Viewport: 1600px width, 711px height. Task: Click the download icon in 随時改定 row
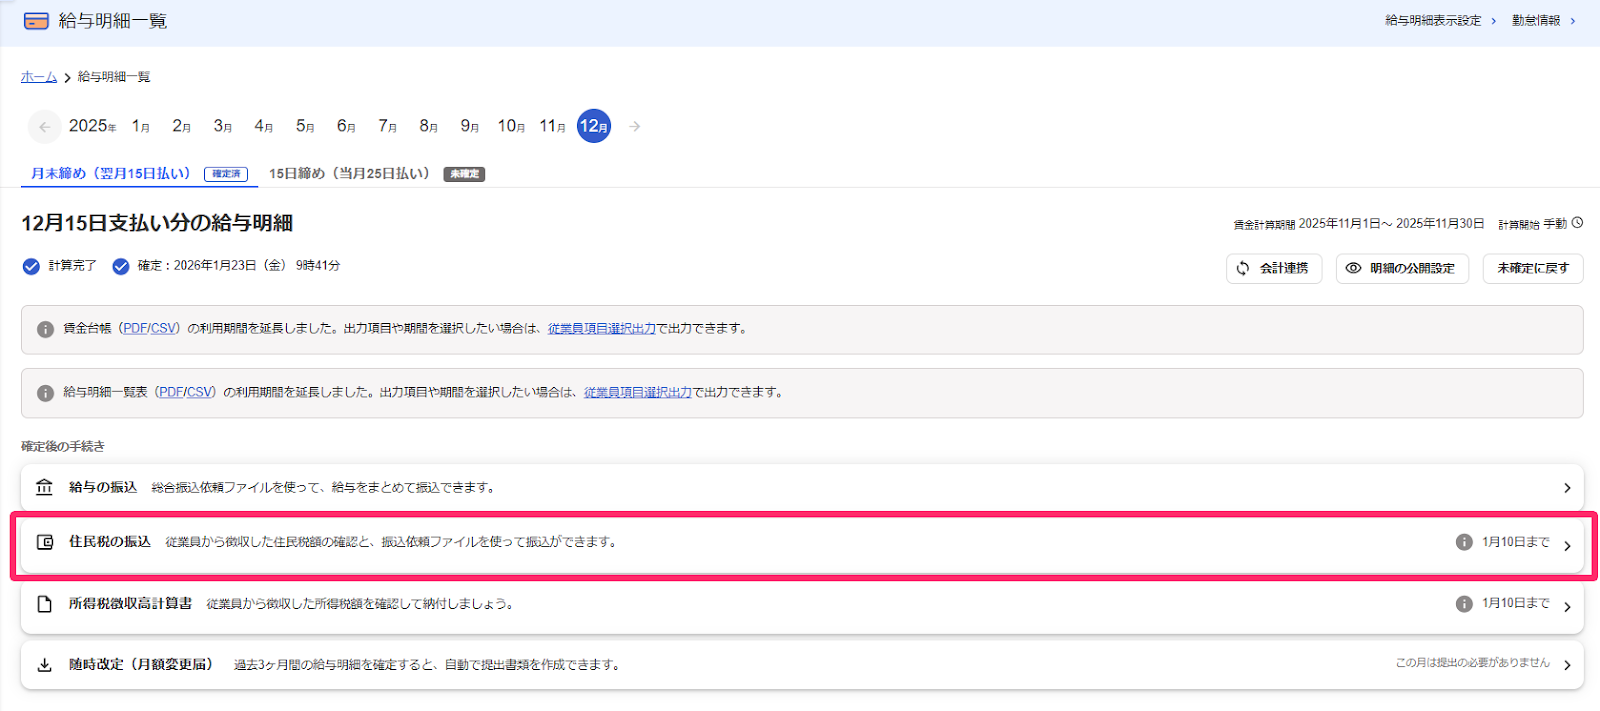[x=44, y=665]
